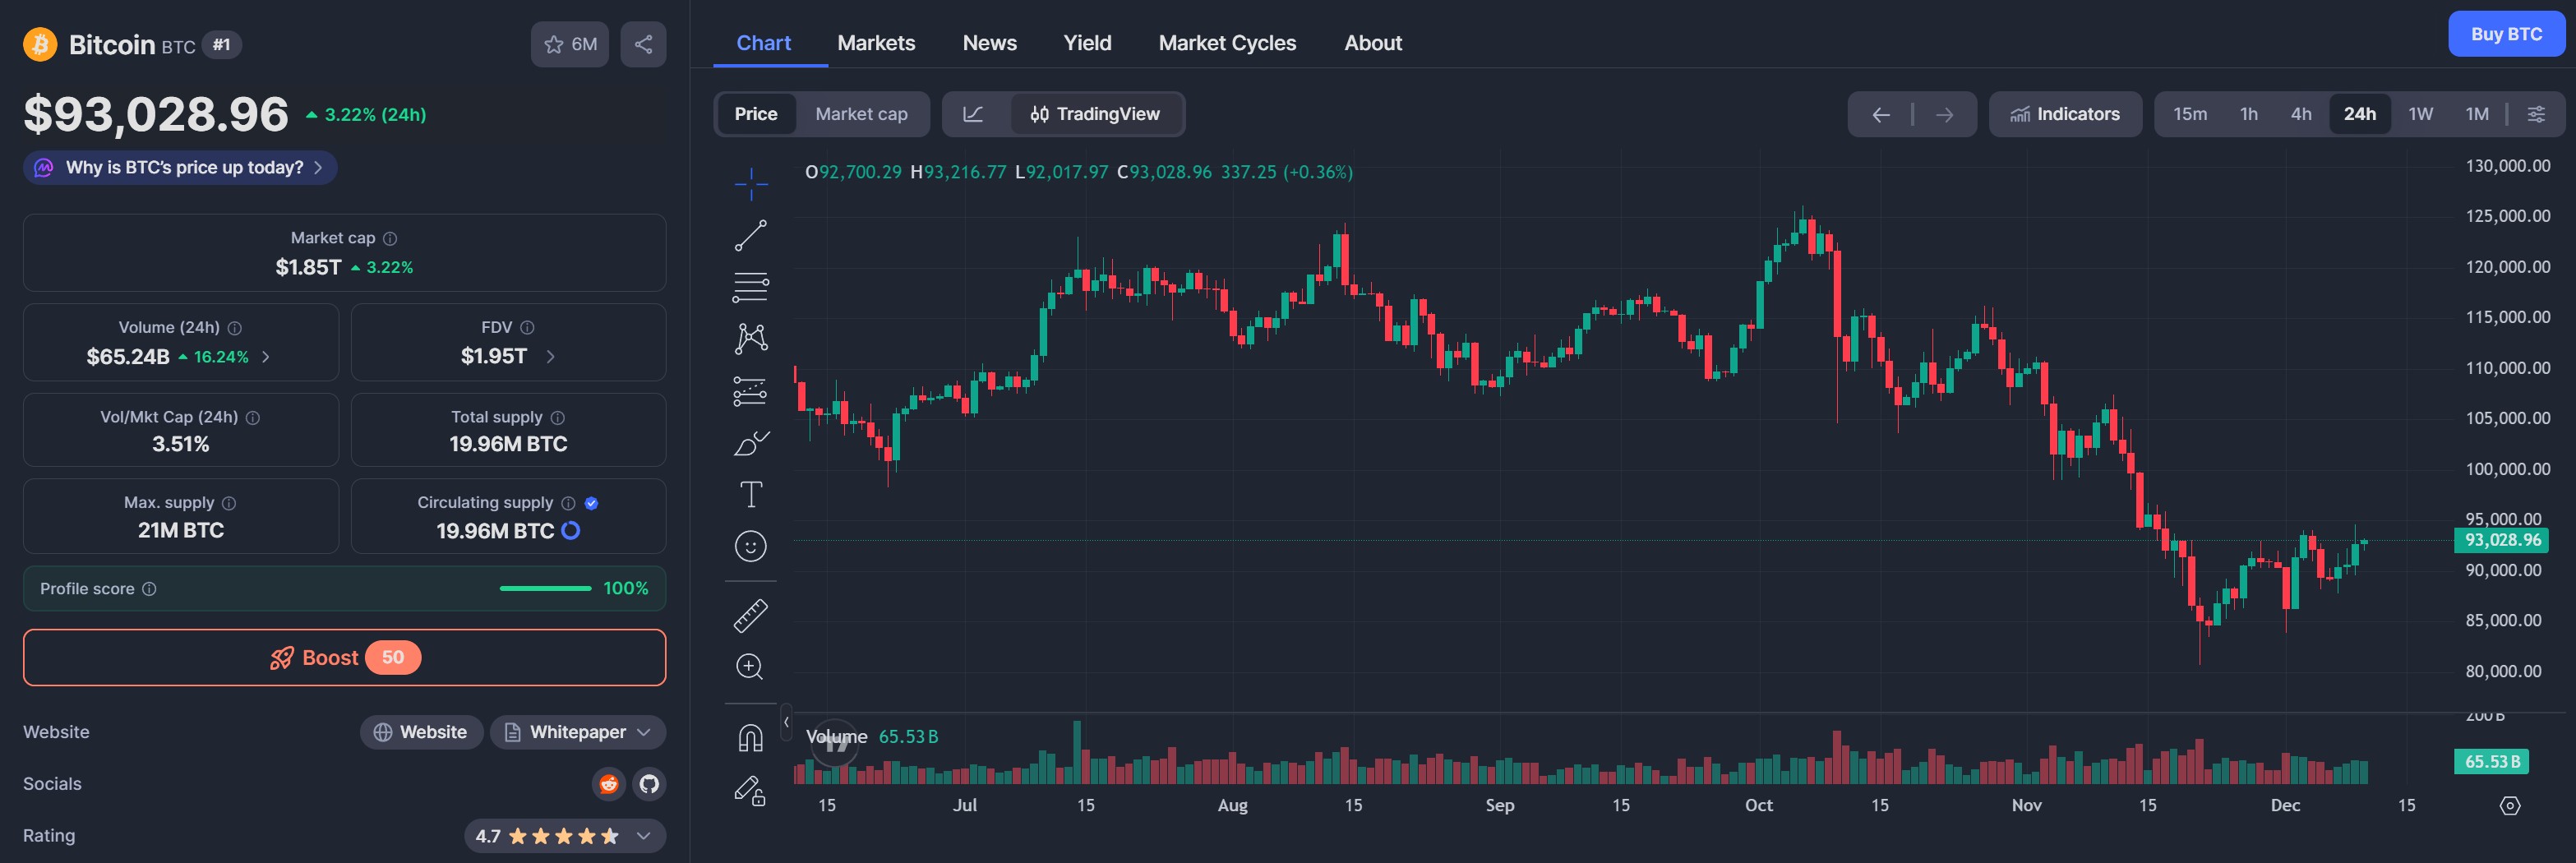Click the share icon button
Image resolution: width=2576 pixels, height=863 pixels.
coord(643,44)
